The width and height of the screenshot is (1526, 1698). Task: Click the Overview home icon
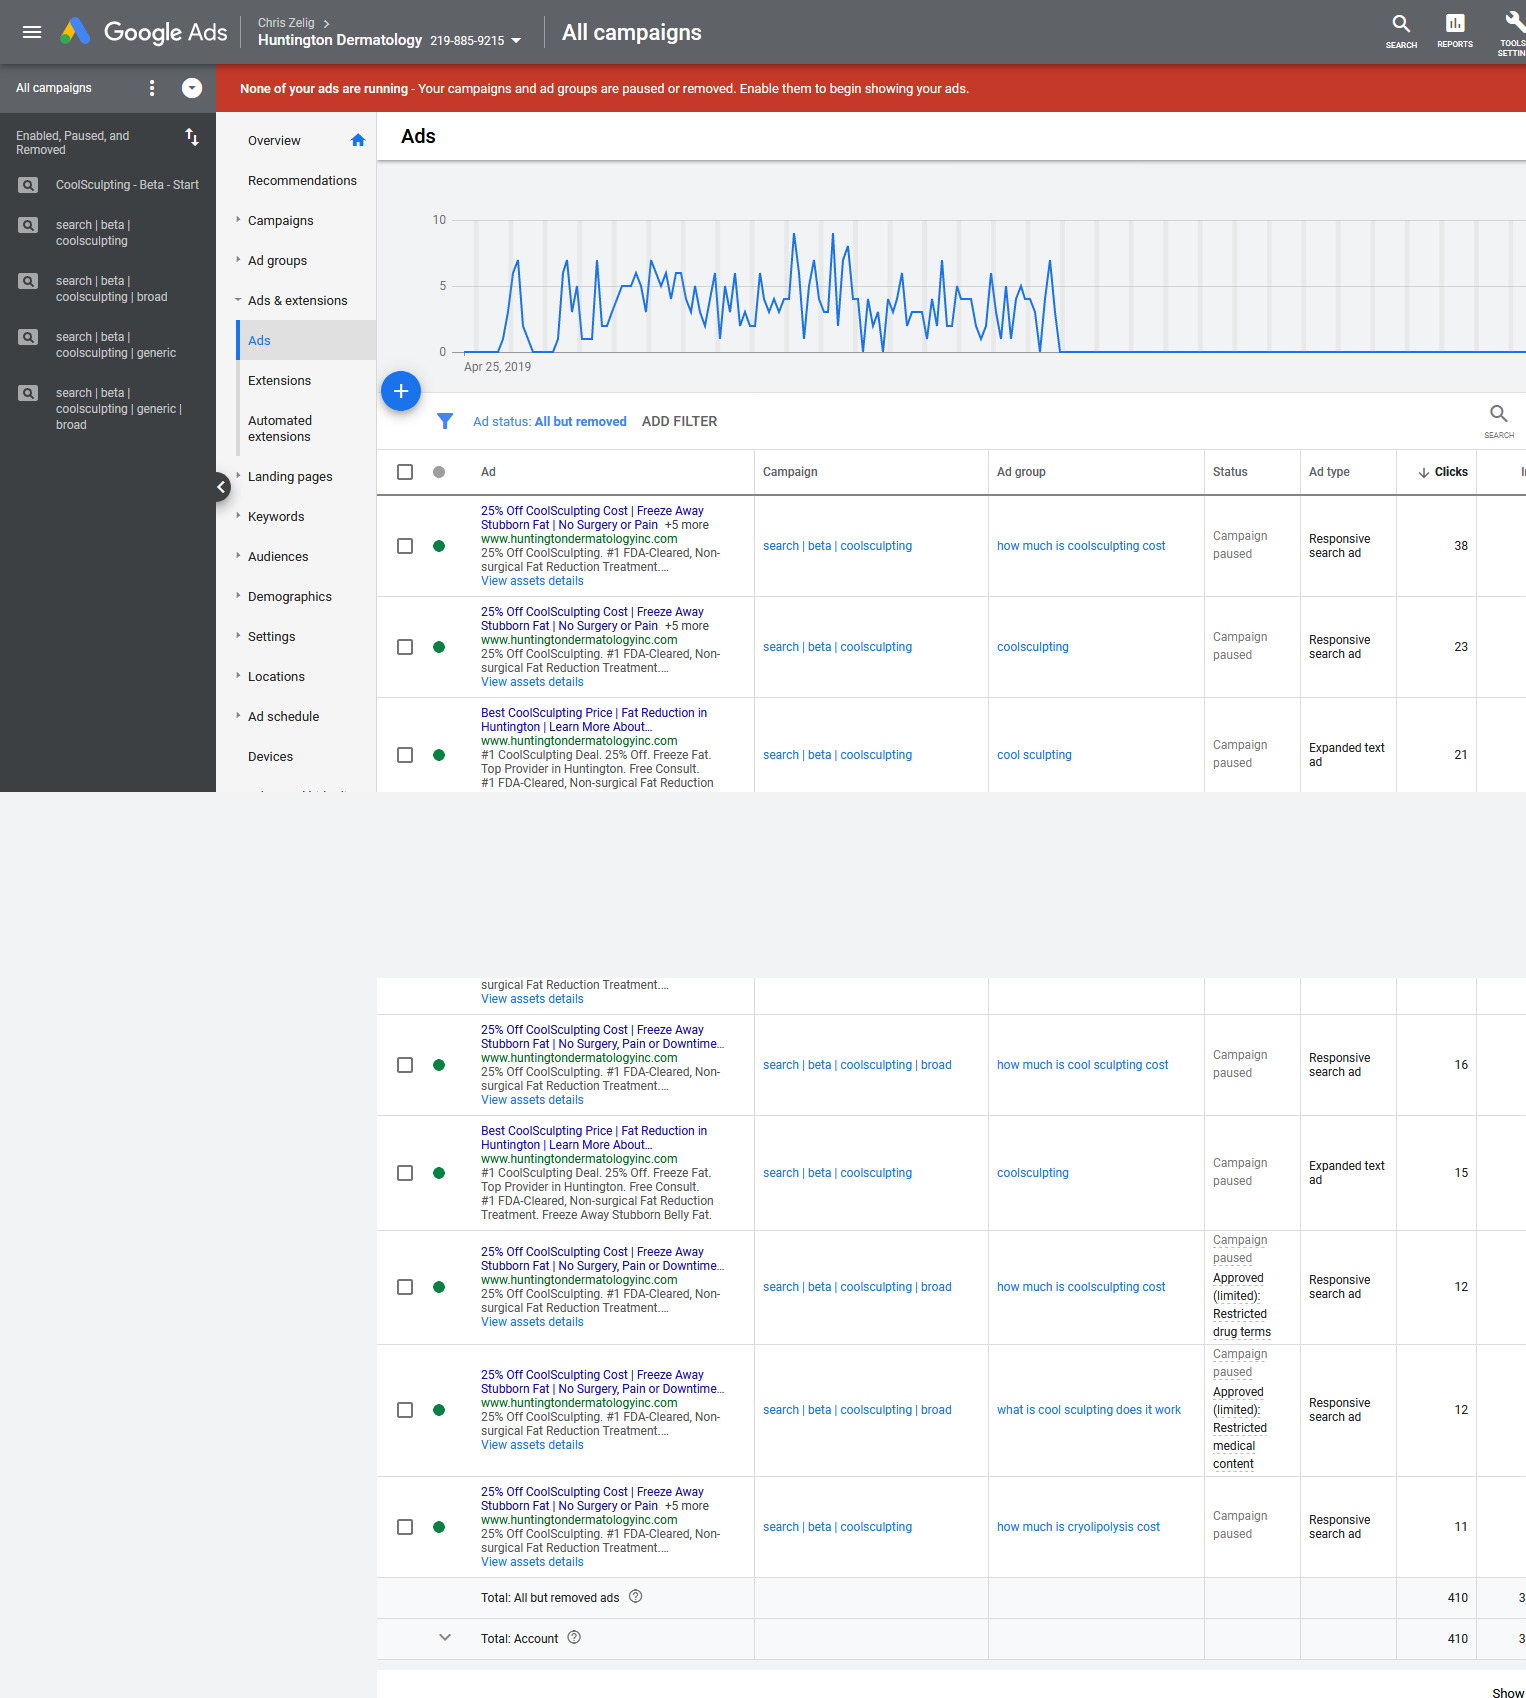(x=358, y=140)
